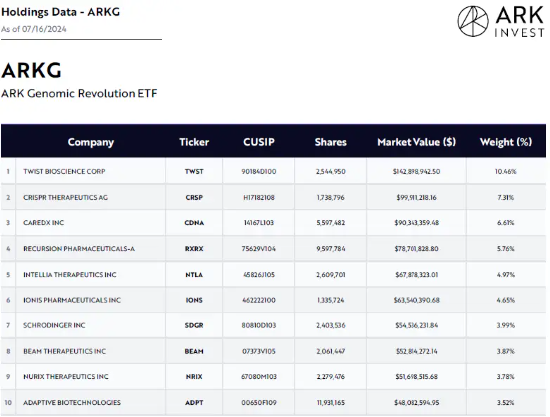550x417 pixels.
Task: Select CUSIP 90184D100 cell
Action: coord(259,171)
